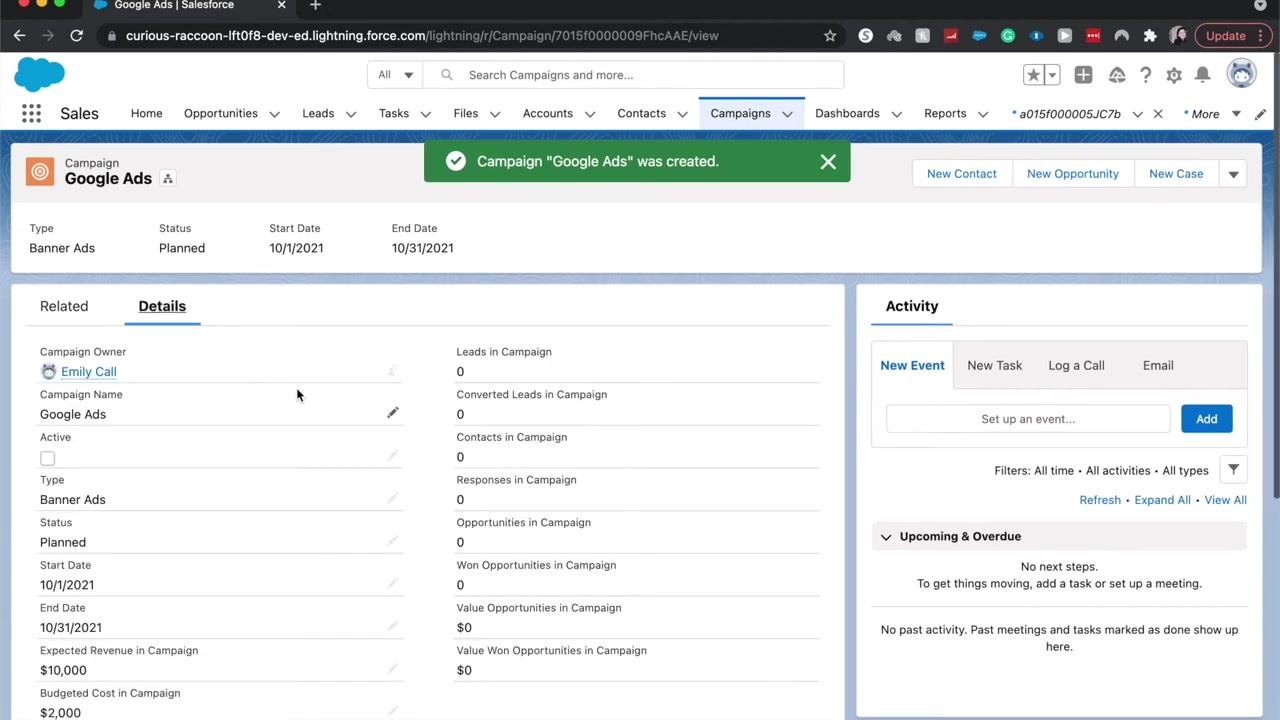The image size is (1280, 720).
Task: Edit Expected Revenue pencil icon
Action: [393, 669]
